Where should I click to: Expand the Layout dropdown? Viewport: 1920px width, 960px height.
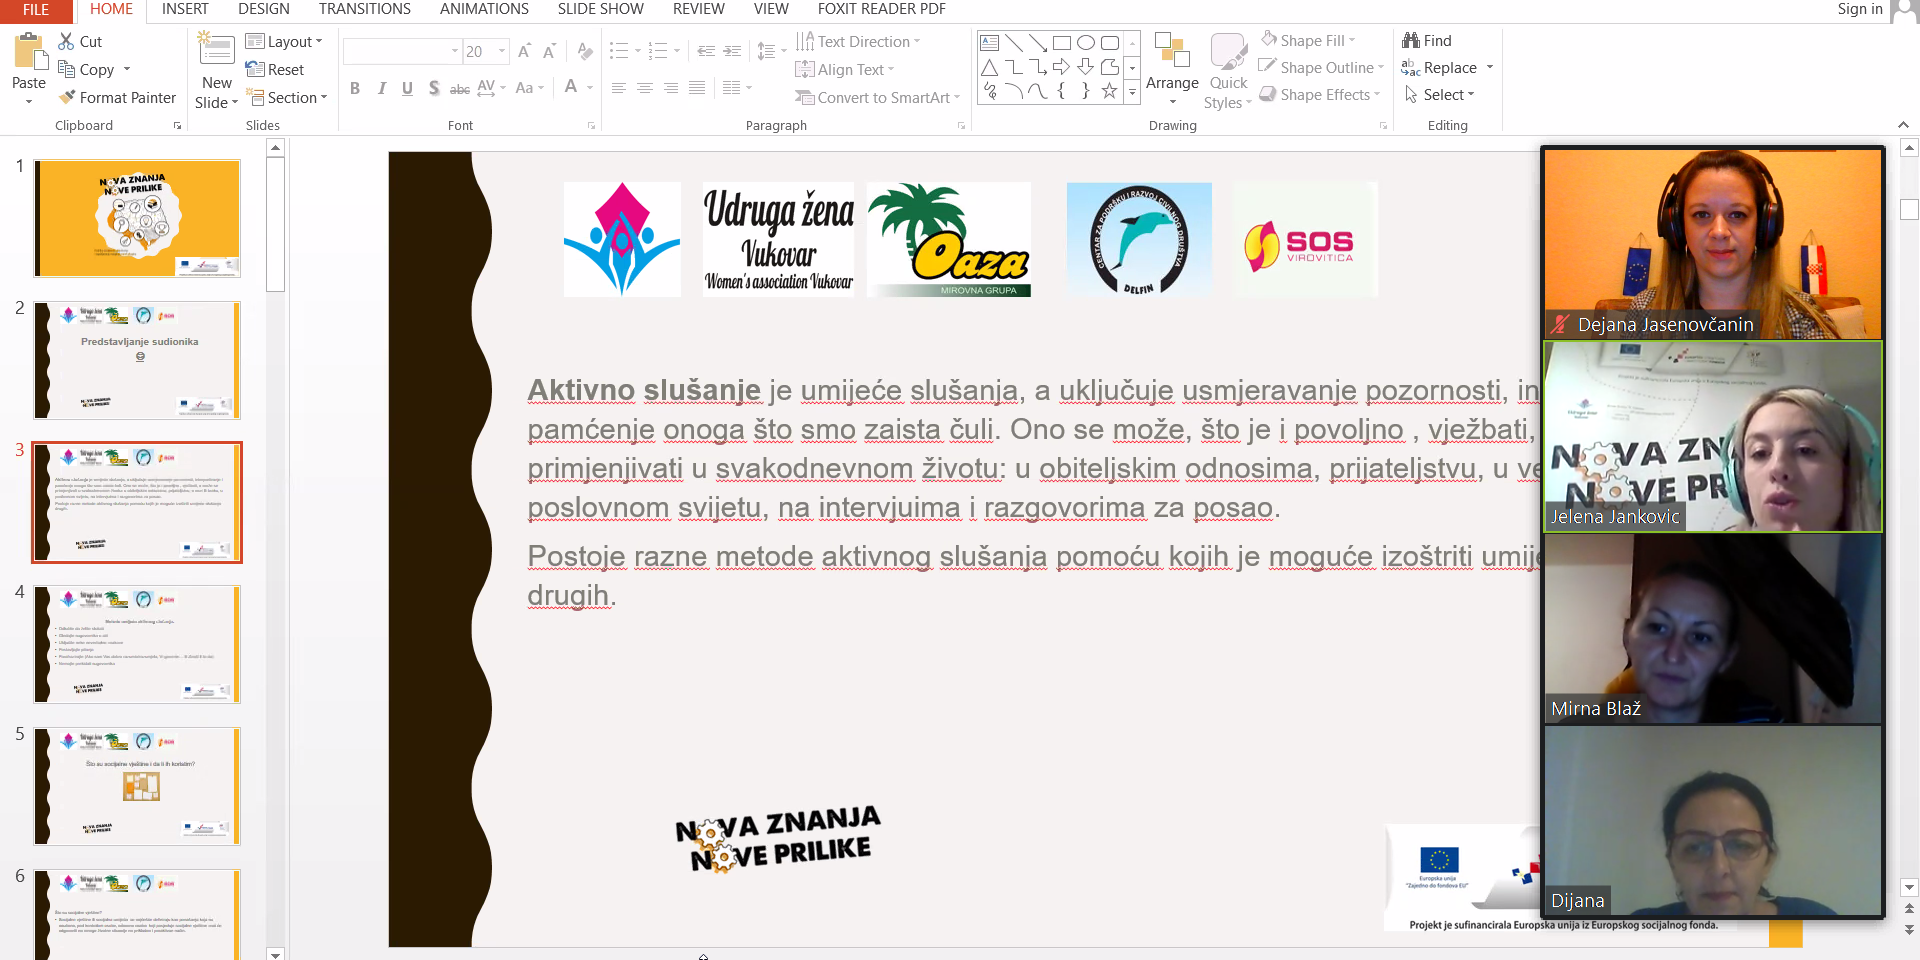pyautogui.click(x=284, y=41)
